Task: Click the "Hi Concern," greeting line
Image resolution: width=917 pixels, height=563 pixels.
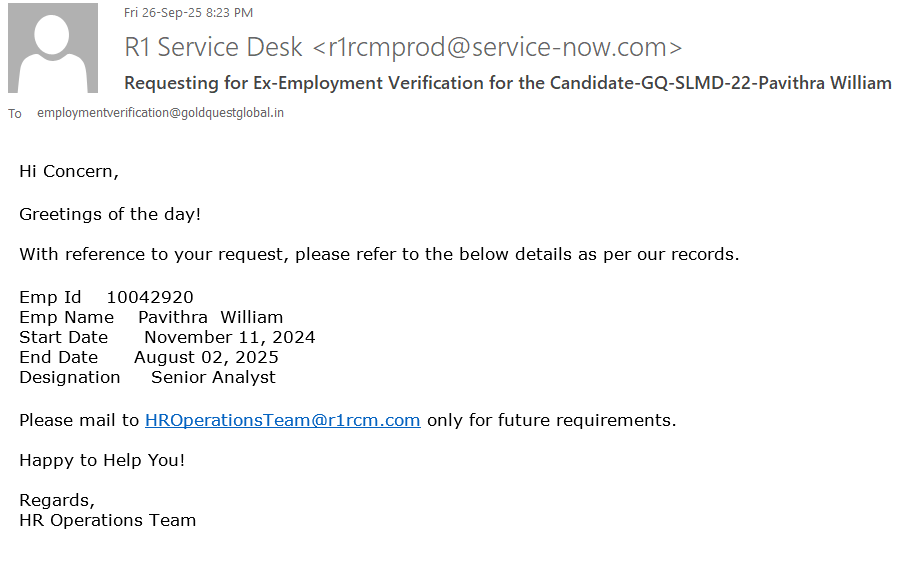Action: [x=69, y=171]
